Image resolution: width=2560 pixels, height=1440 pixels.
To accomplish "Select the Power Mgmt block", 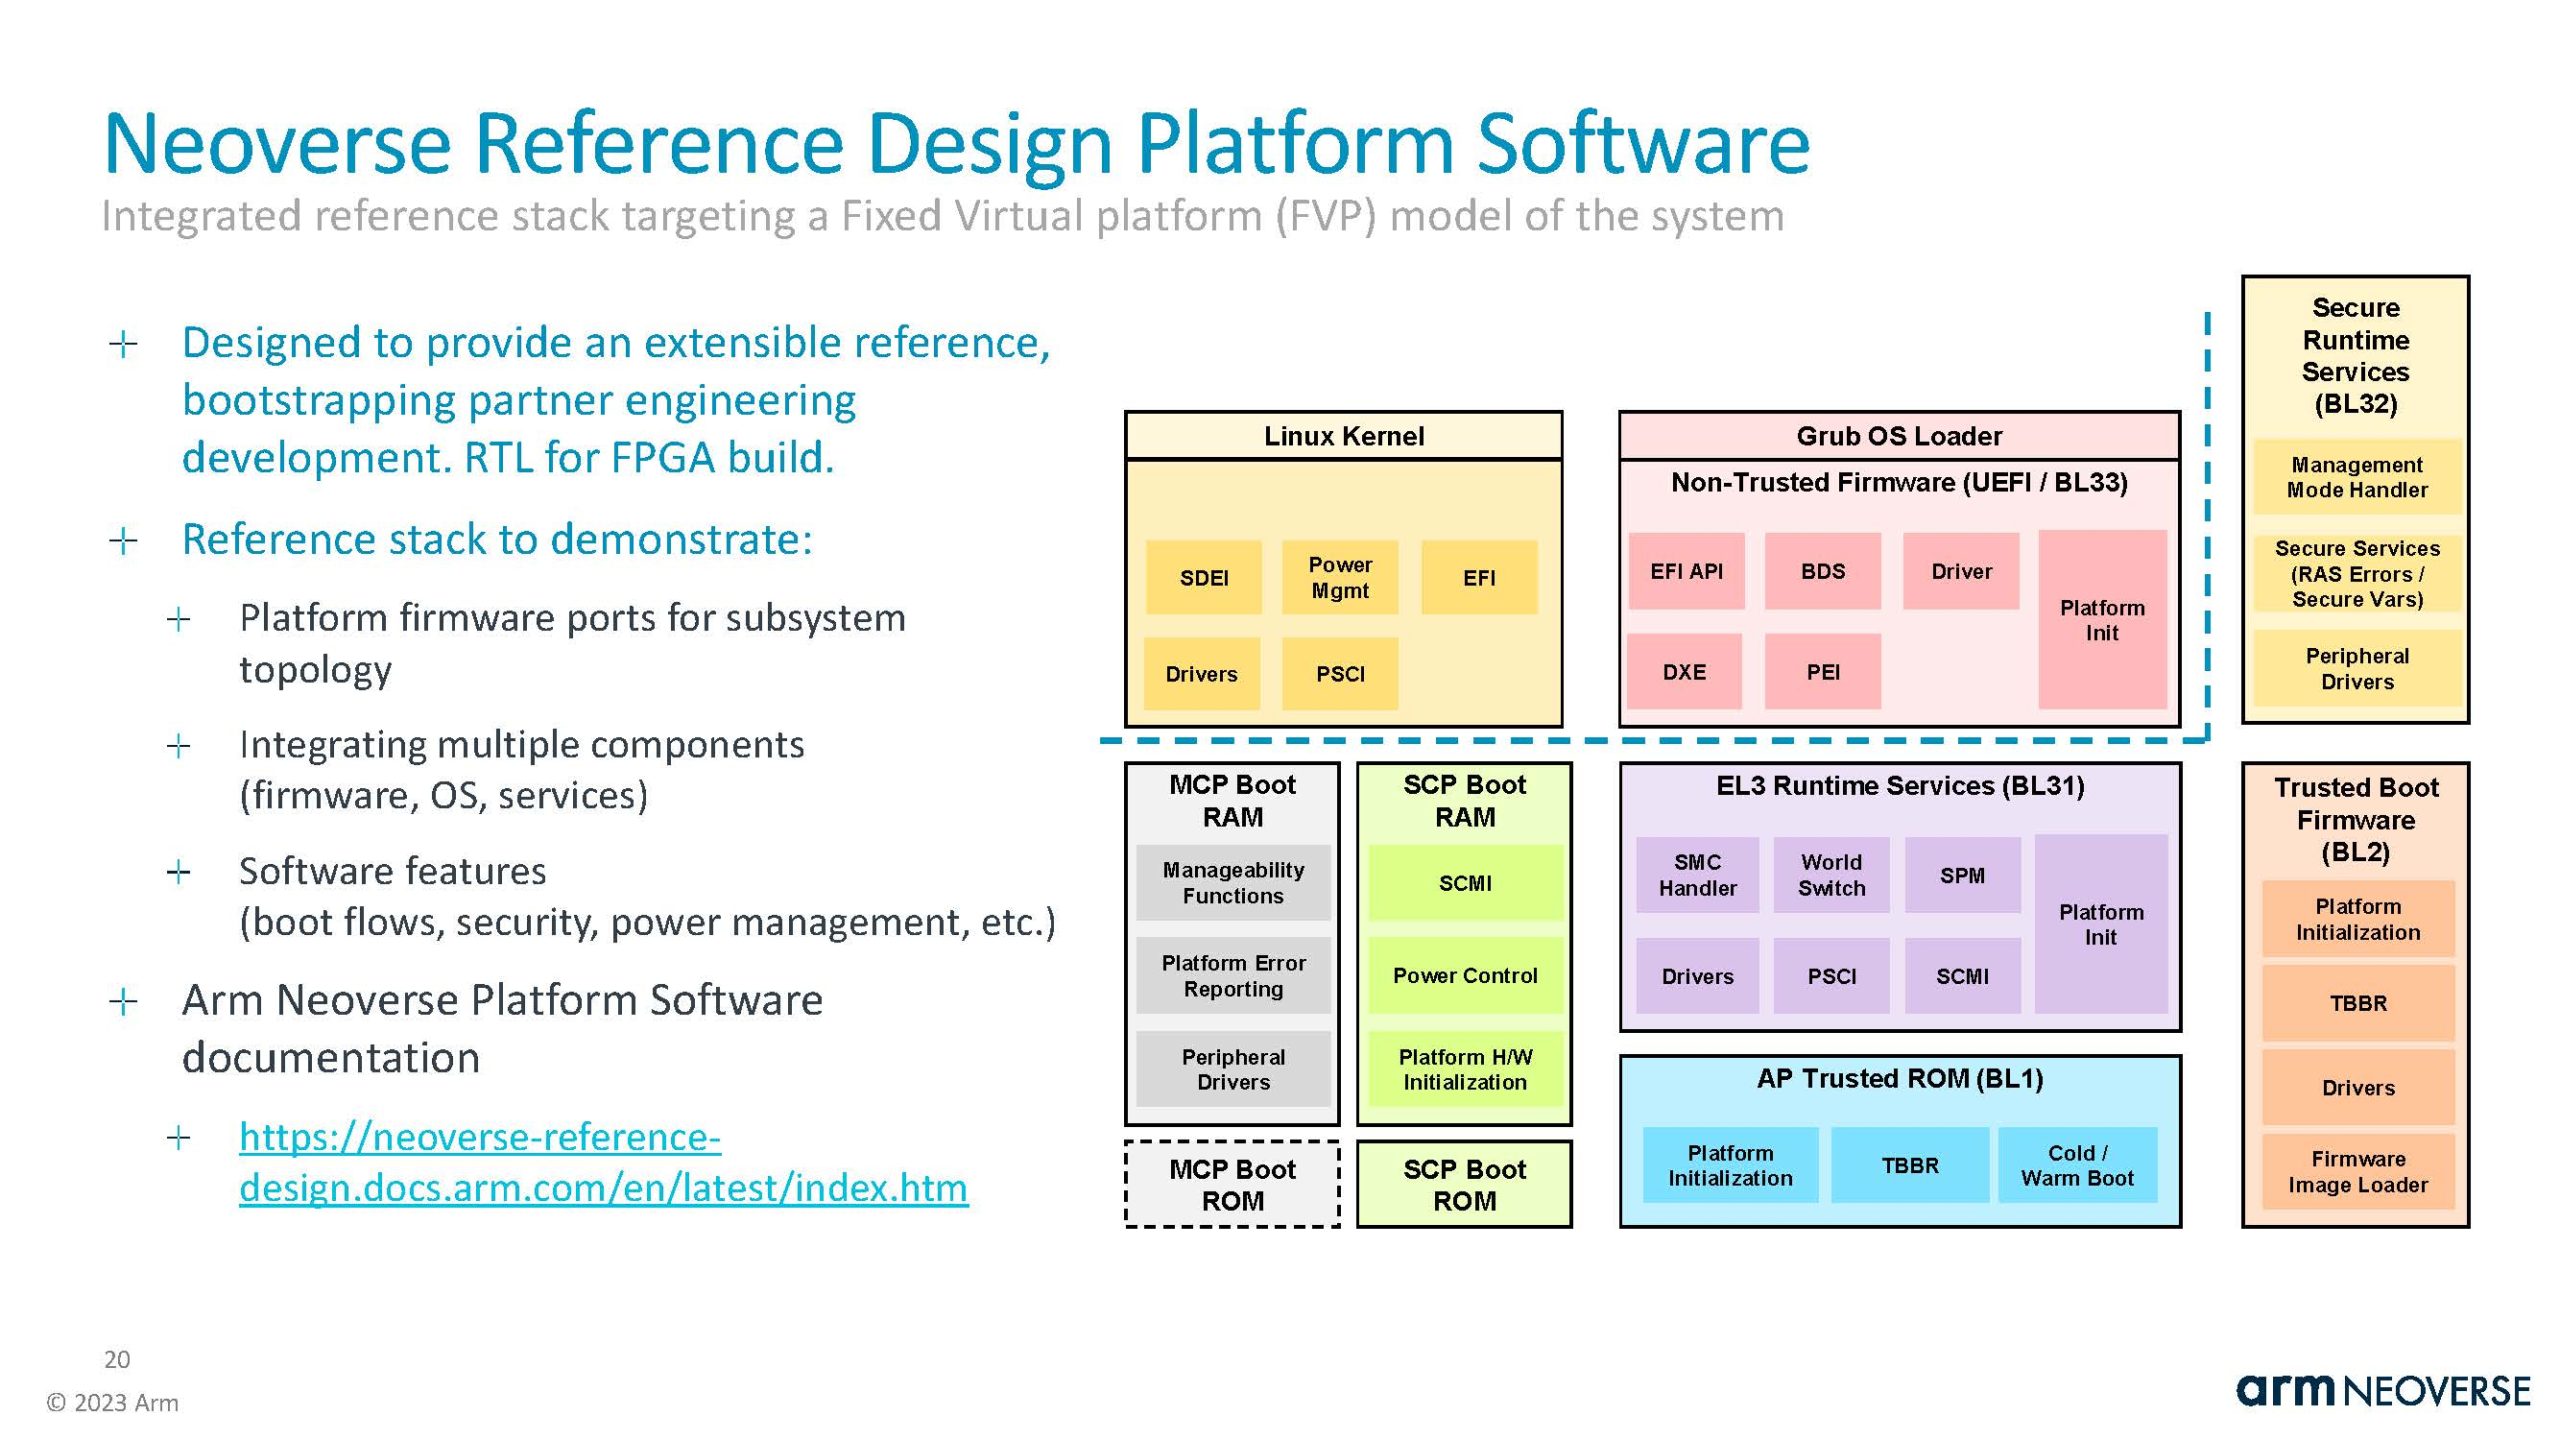I will pos(1339,577).
